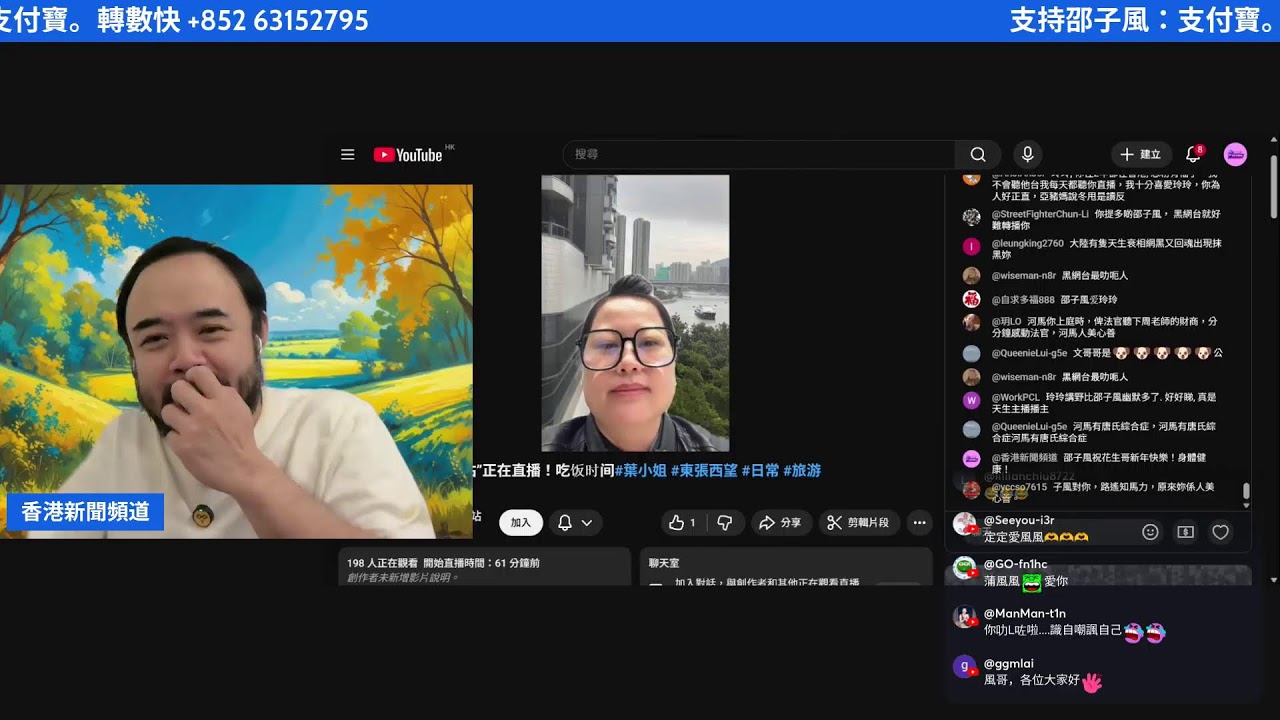
Task: Expand channel notification bell dropdown
Action: (575, 523)
